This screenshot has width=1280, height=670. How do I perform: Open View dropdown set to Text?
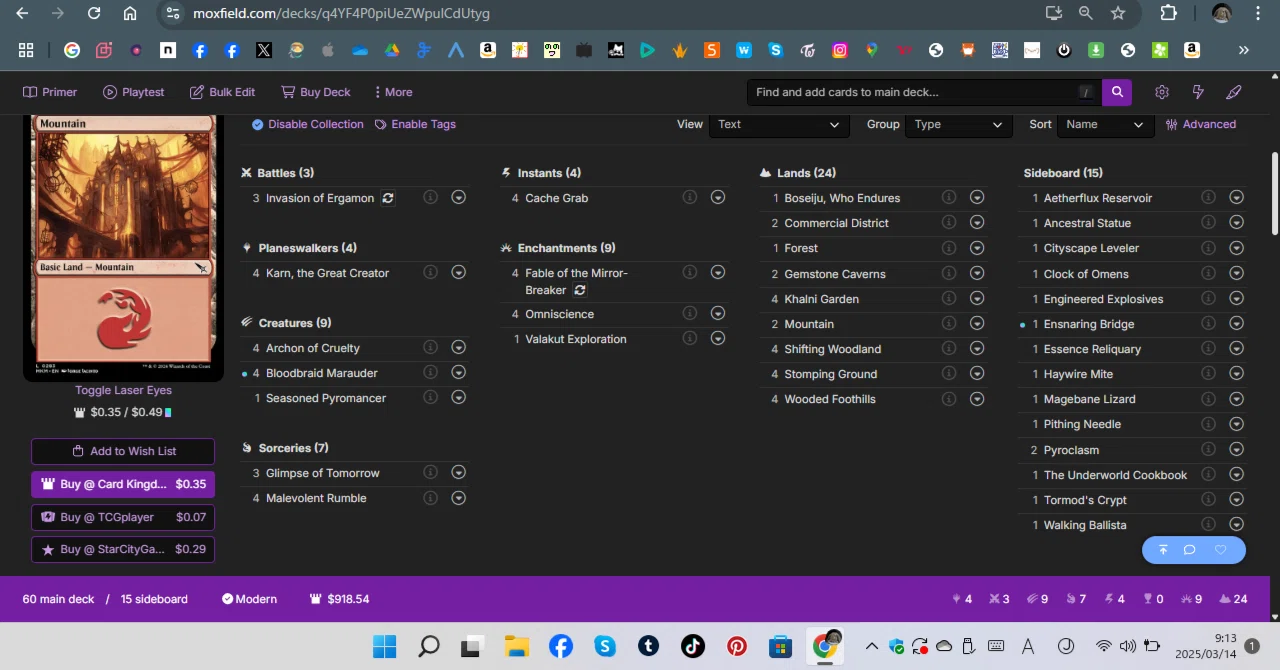tap(779, 124)
